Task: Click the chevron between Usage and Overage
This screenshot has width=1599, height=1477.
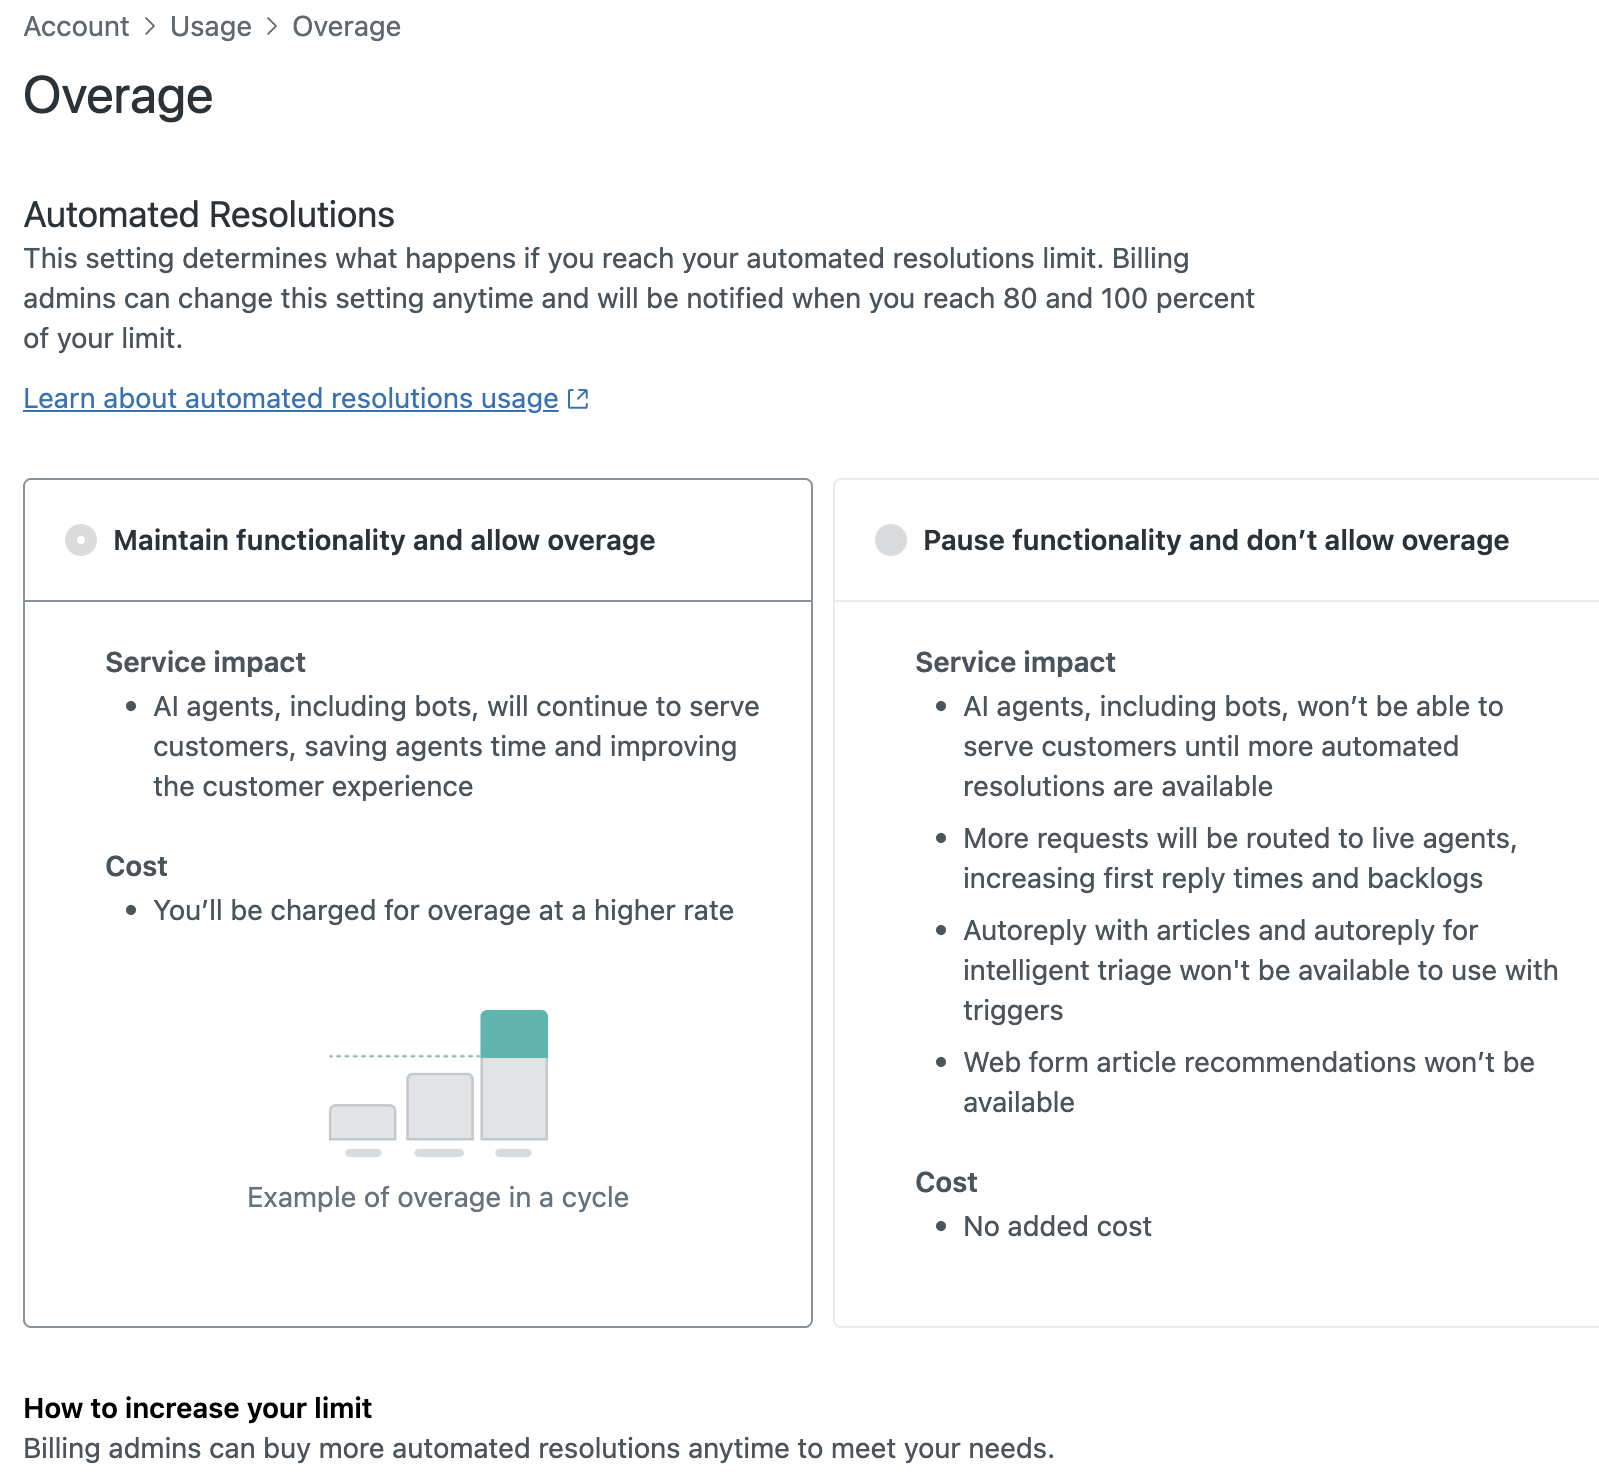Action: click(272, 27)
